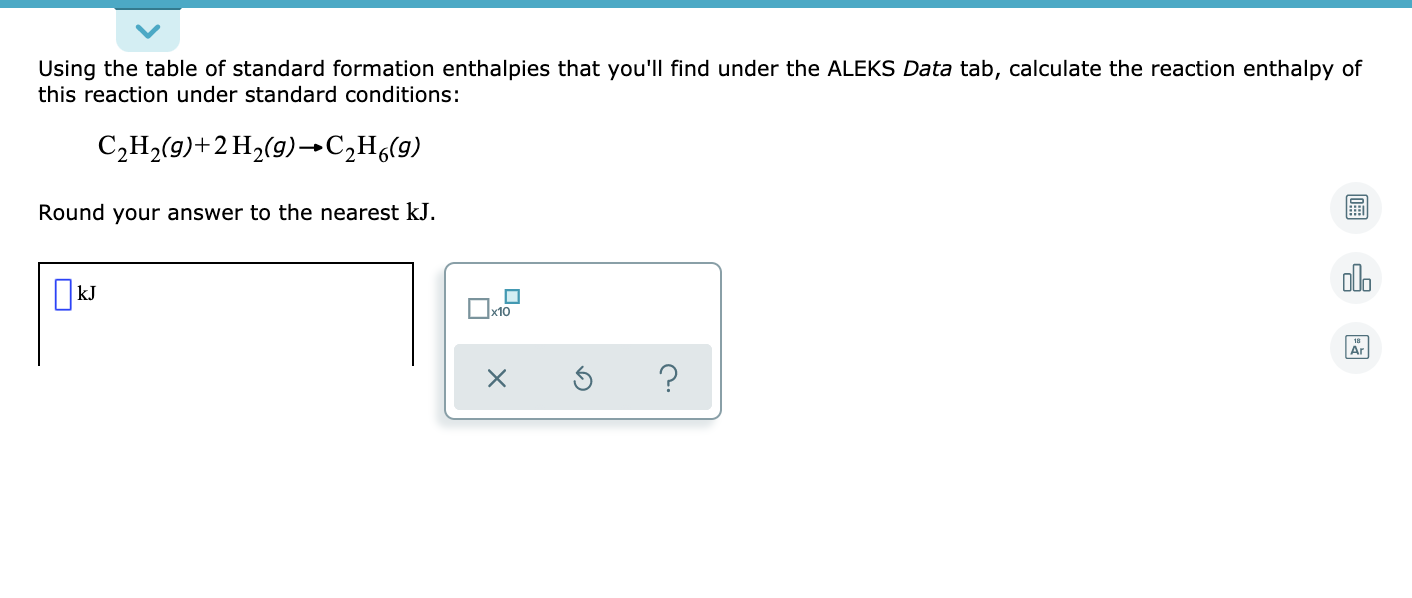Open answer help via the question mark

tap(668, 377)
